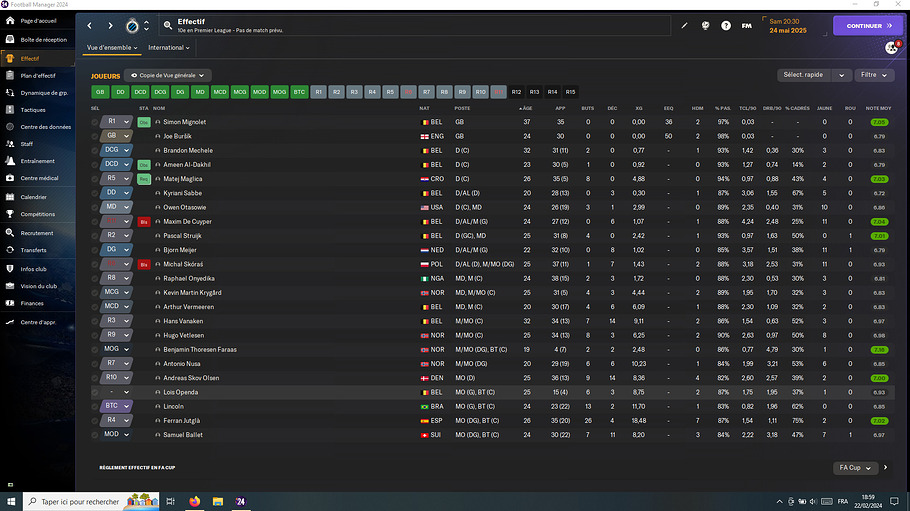The height and width of the screenshot is (511, 910).
Task: Tick the selection circle for Simon Mignolet
Action: click(95, 122)
